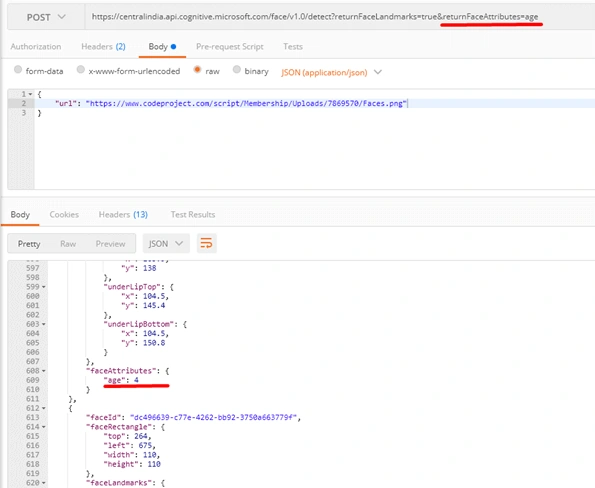Collapse request body line 1 fold arrow
This screenshot has height=488, width=595.
pos(30,94)
